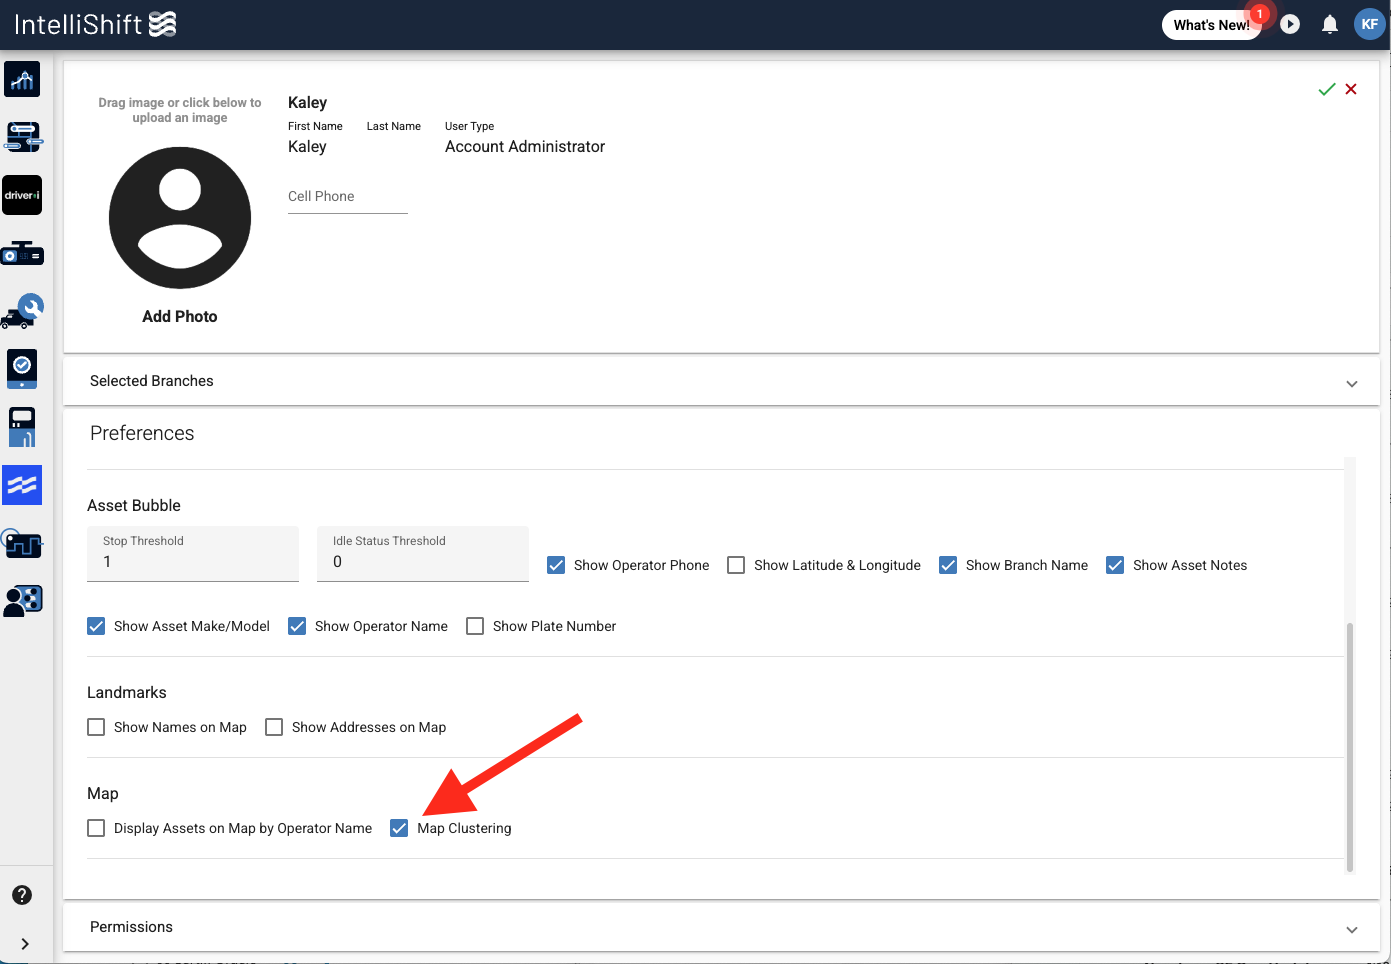Viewport: 1391px width, 964px height.
Task: Click the red X cancel icon
Action: pos(1351,89)
